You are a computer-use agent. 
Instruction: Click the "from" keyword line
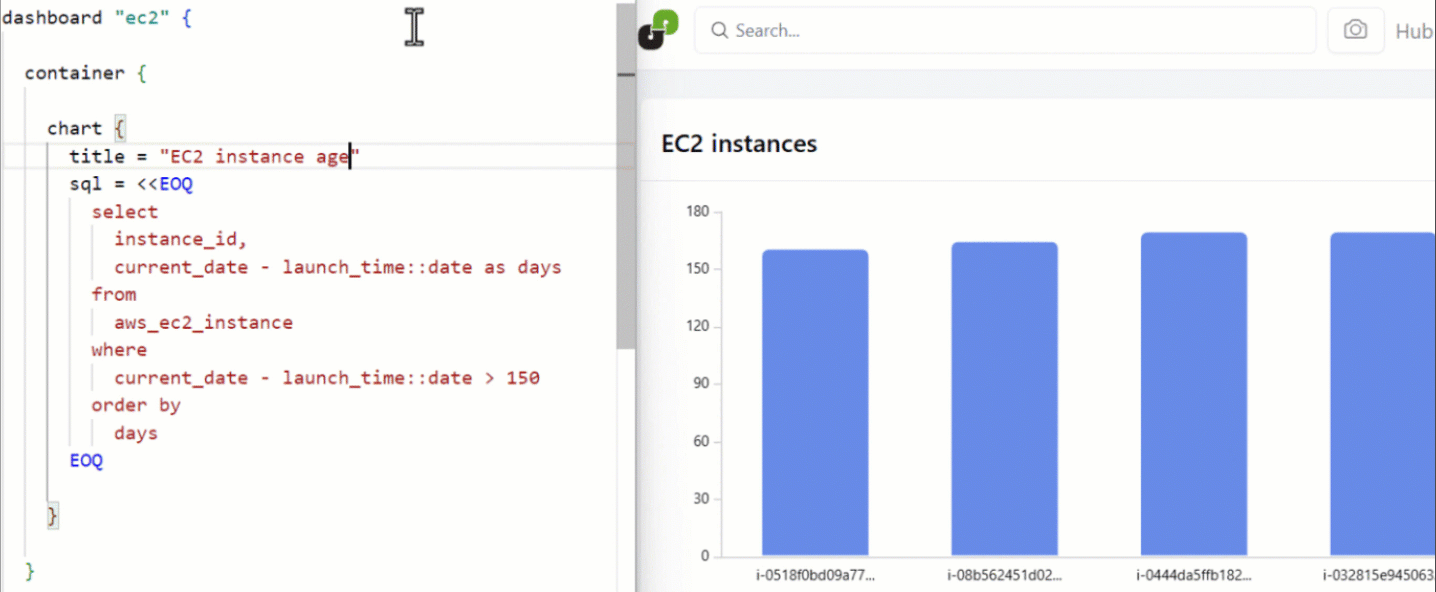point(114,294)
